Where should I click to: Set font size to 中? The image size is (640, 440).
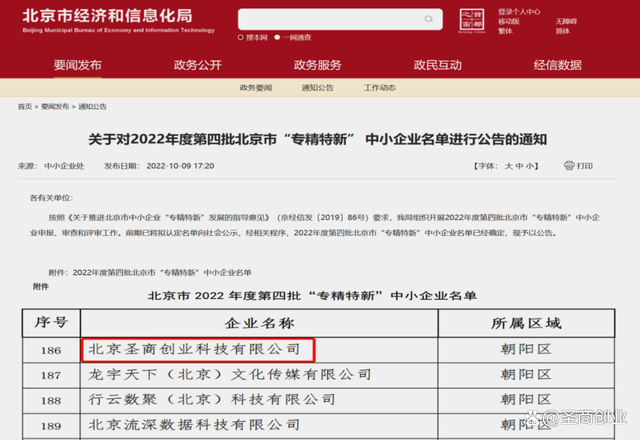(x=519, y=166)
